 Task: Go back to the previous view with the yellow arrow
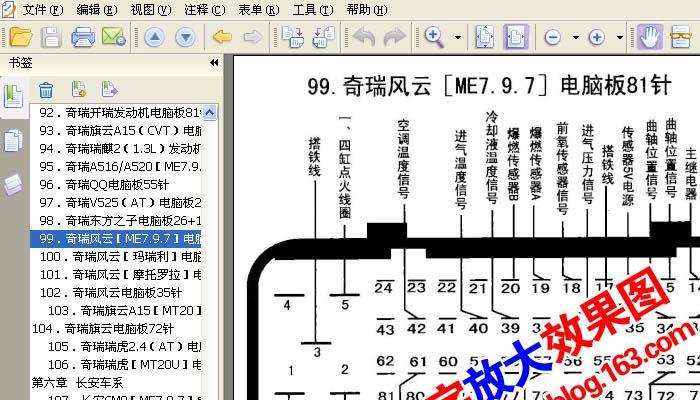click(222, 37)
